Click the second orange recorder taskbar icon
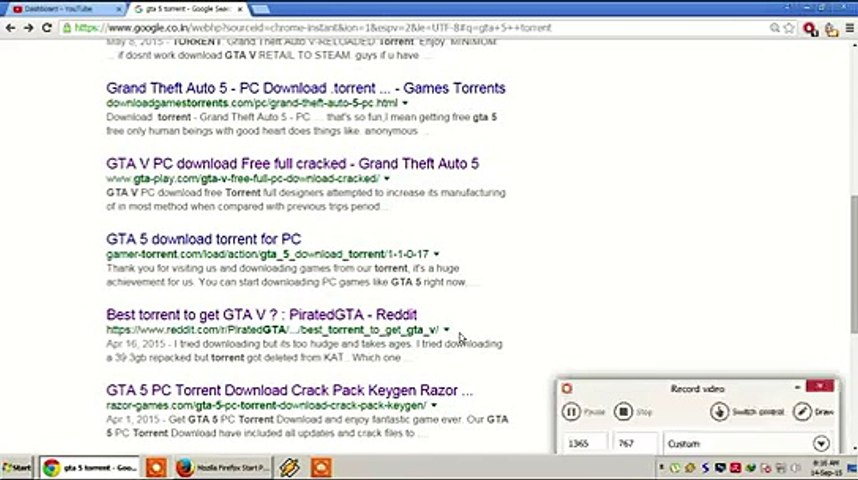The width and height of the screenshot is (858, 480). (x=321, y=467)
